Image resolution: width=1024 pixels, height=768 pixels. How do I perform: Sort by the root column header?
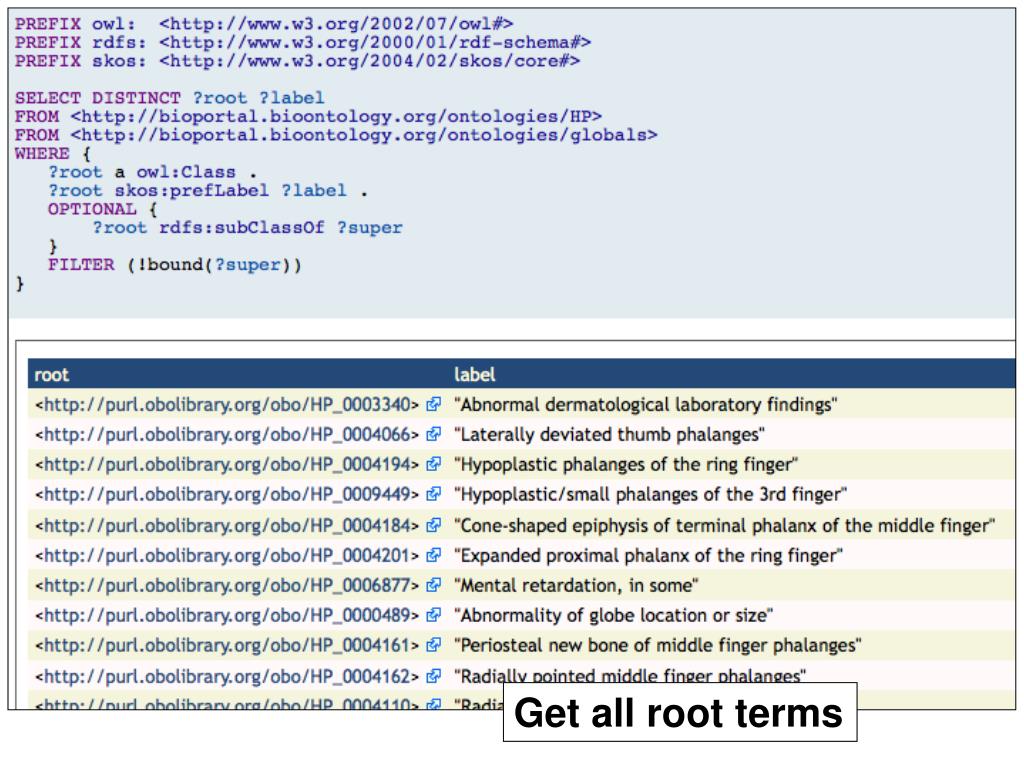tap(51, 375)
